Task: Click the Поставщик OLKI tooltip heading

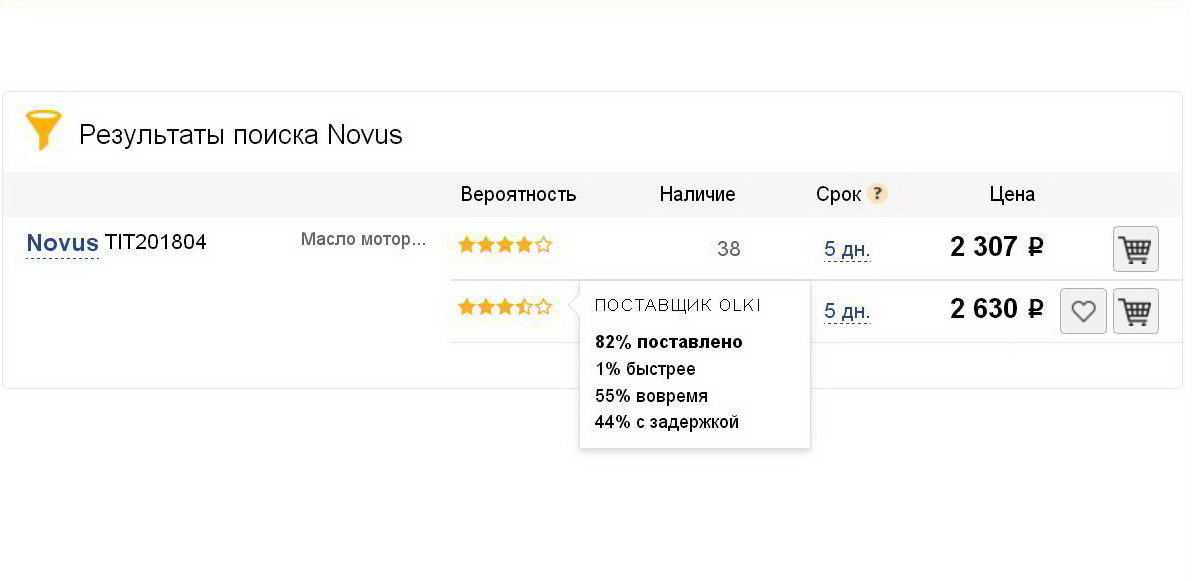Action: click(x=677, y=306)
